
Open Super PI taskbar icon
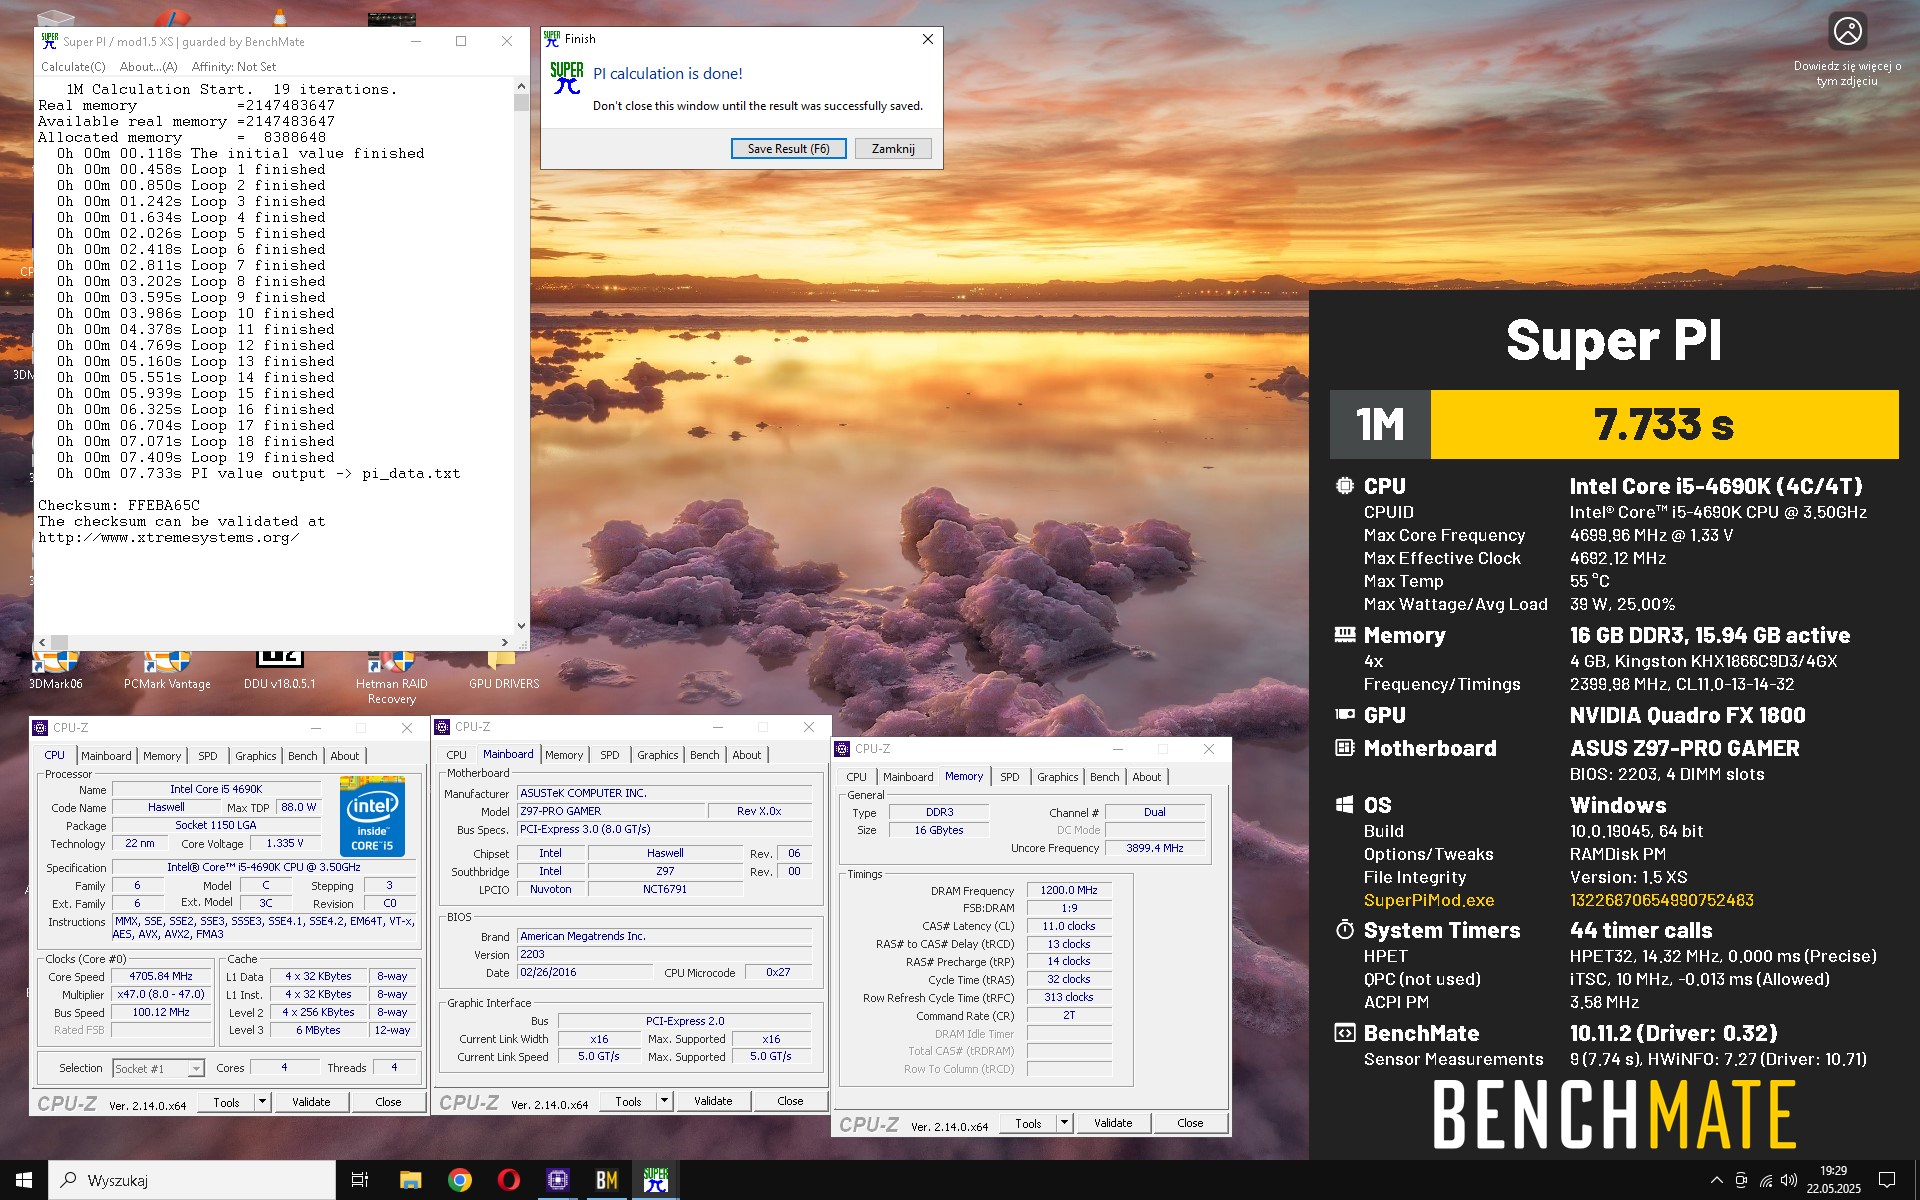(x=656, y=1180)
